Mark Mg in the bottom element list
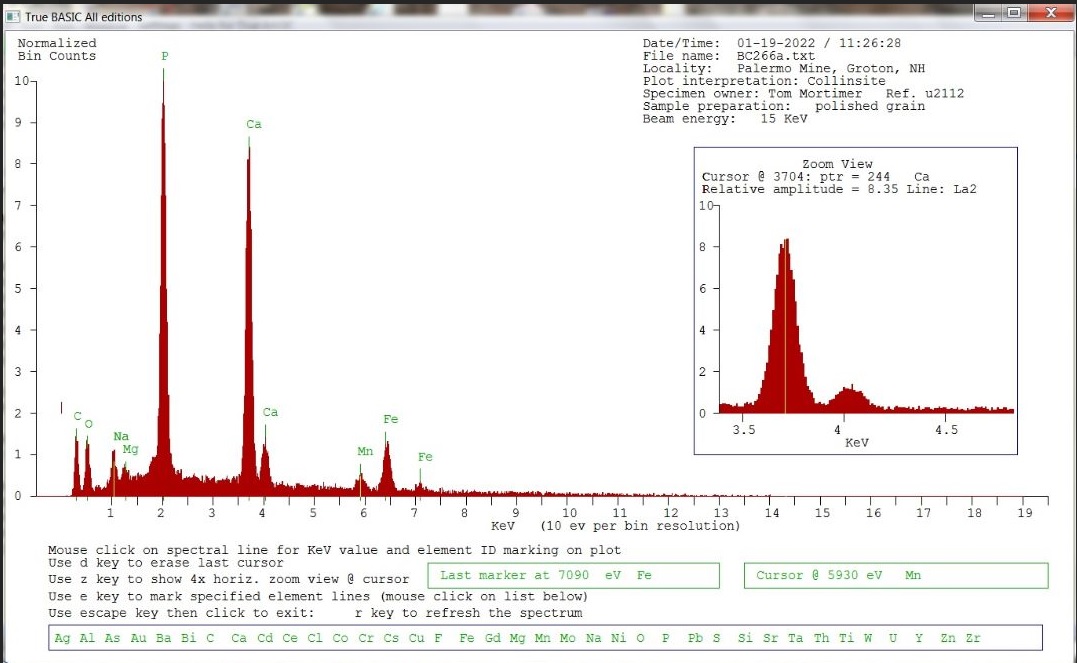Image resolution: width=1077 pixels, height=663 pixels. click(517, 638)
